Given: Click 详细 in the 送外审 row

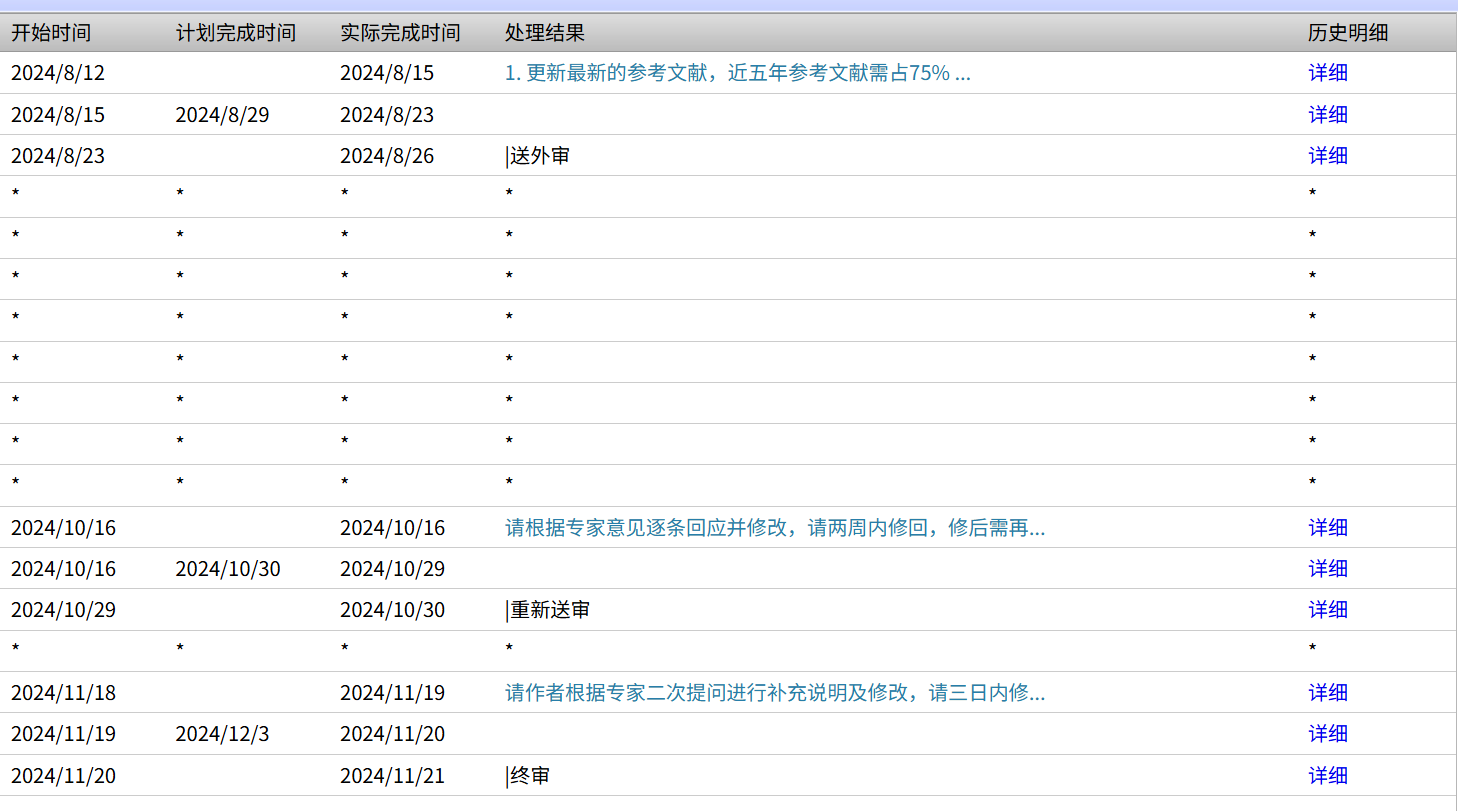Looking at the screenshot, I should tap(1327, 156).
